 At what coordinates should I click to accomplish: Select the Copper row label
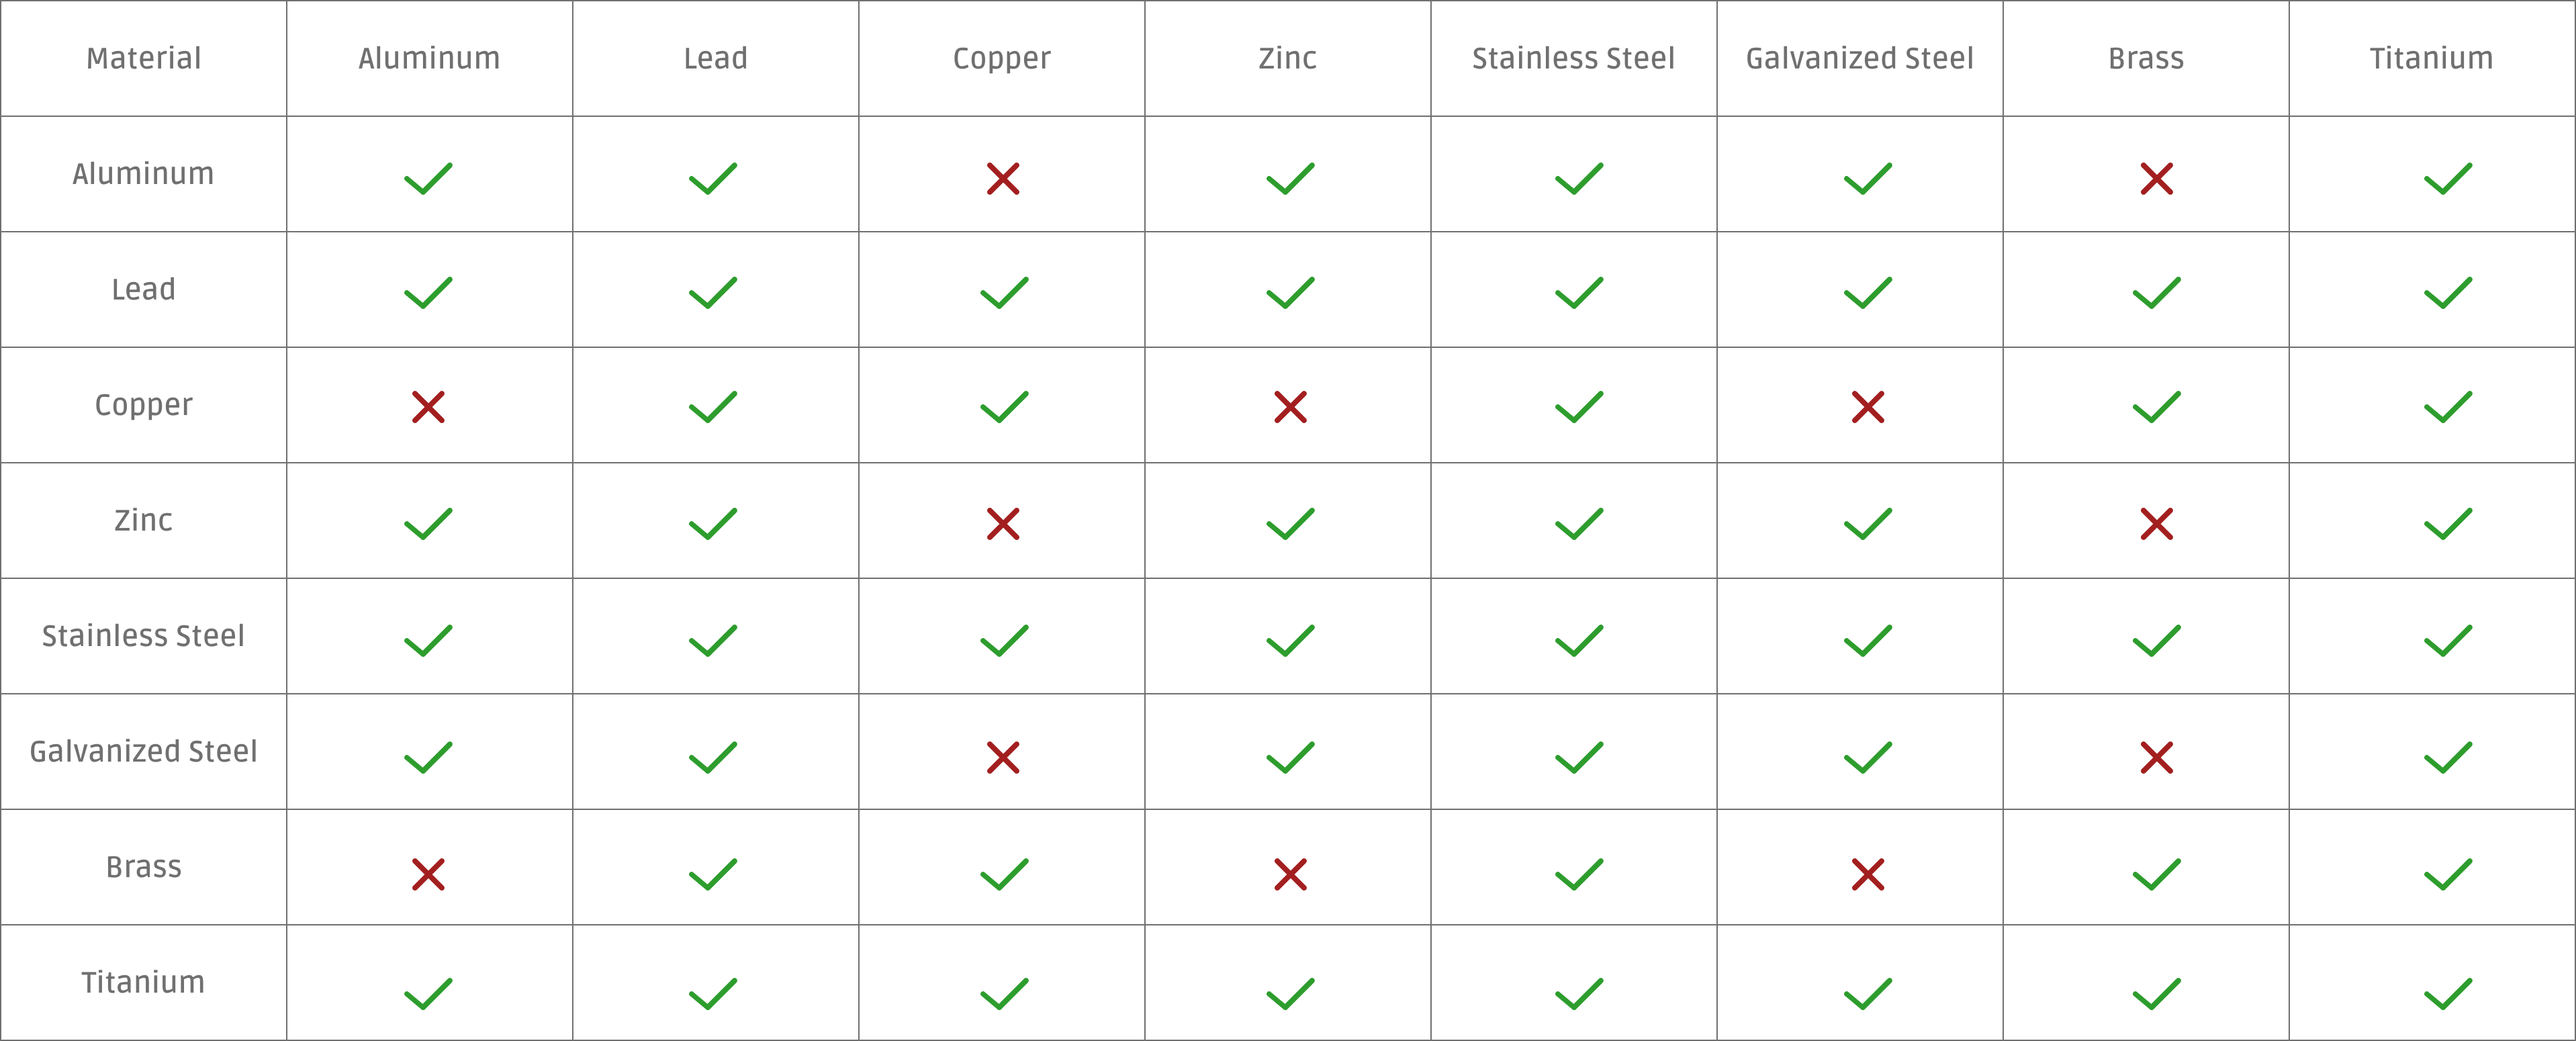click(143, 405)
